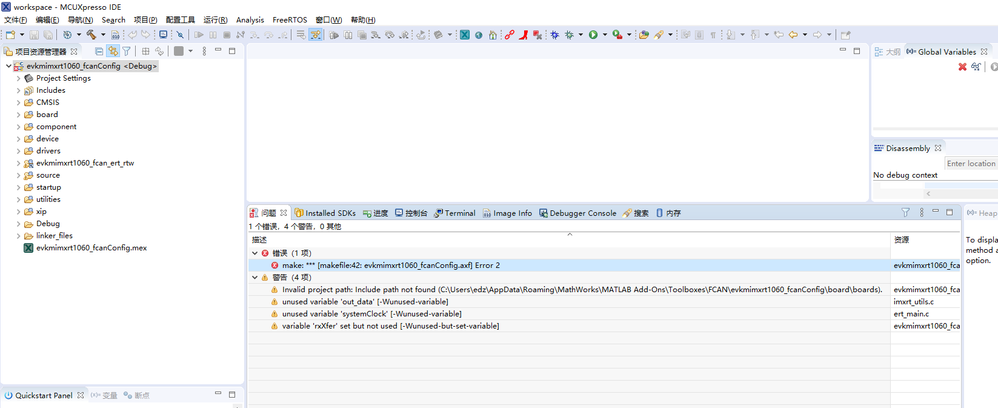Click the Run with coverage icon
Screen dimensions: 998x408
click(x=616, y=35)
